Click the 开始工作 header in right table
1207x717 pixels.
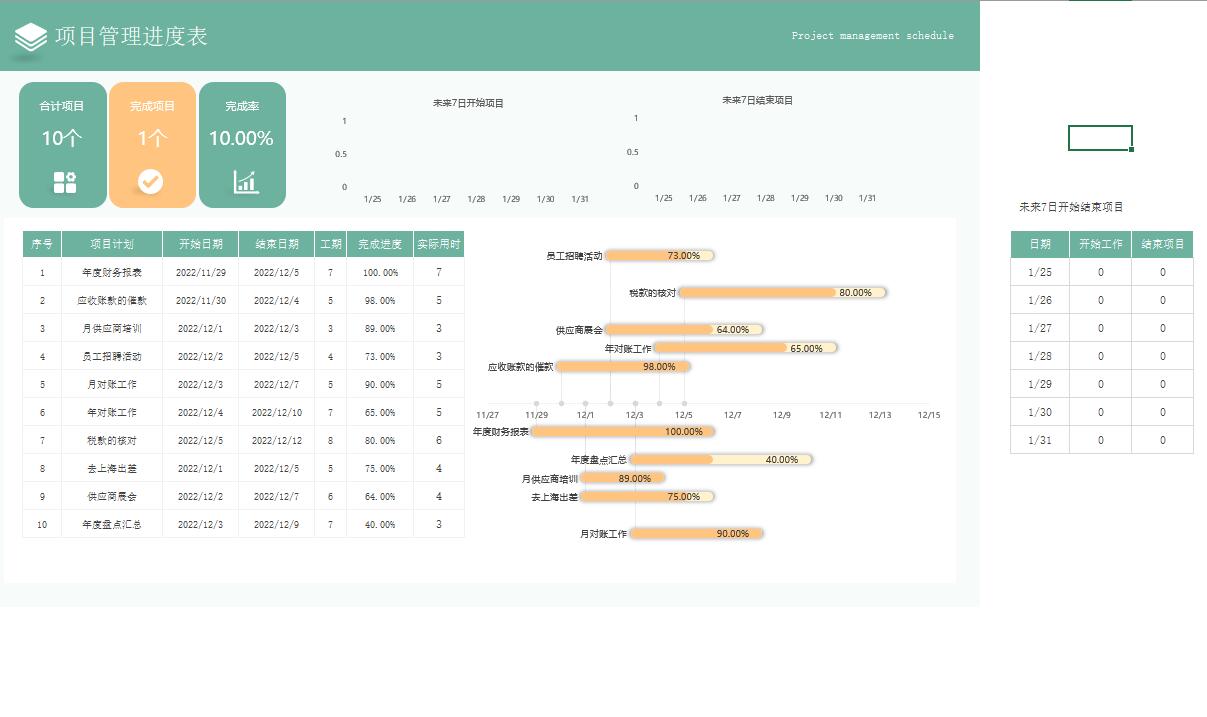[x=1100, y=244]
